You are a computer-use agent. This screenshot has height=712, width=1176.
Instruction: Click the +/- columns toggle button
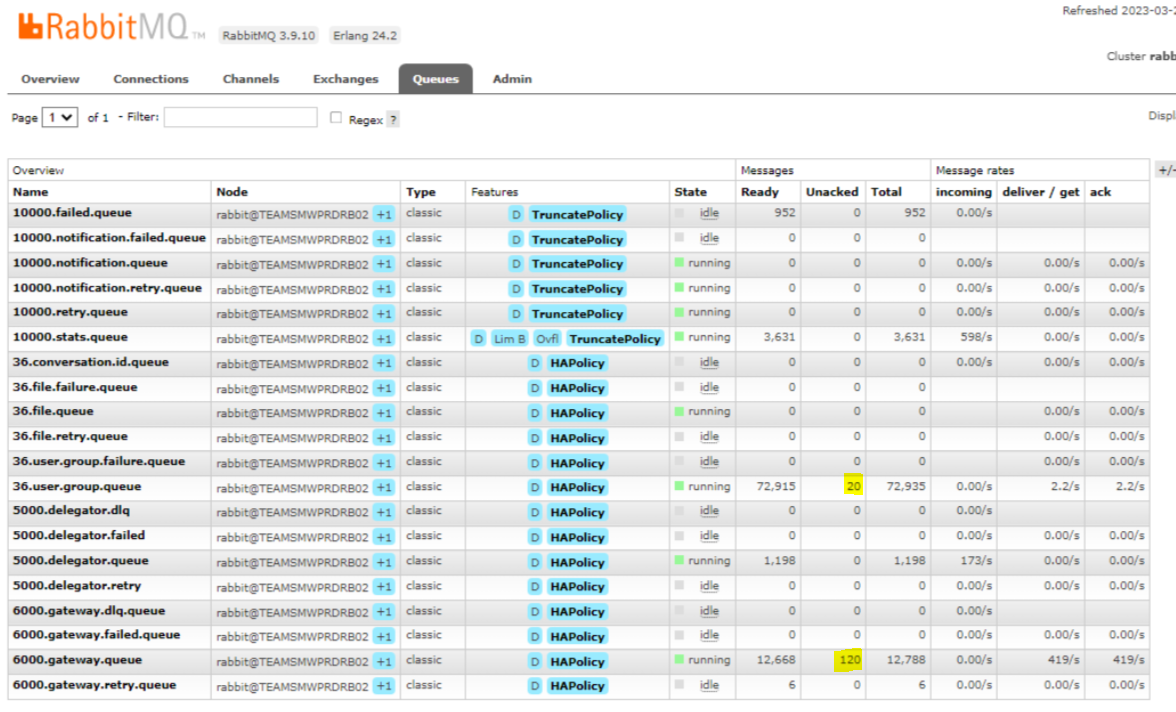(x=1166, y=170)
